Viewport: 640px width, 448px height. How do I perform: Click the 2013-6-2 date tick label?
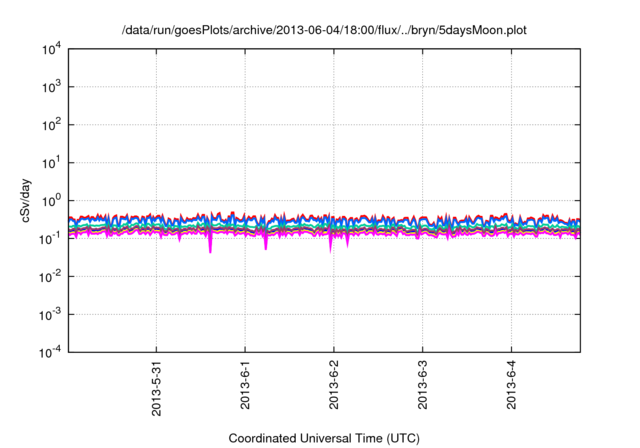(334, 385)
